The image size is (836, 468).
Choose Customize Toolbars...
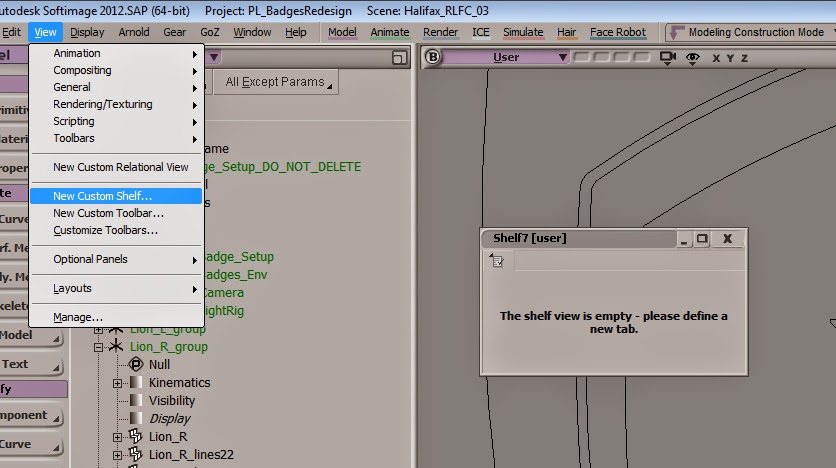(116, 230)
